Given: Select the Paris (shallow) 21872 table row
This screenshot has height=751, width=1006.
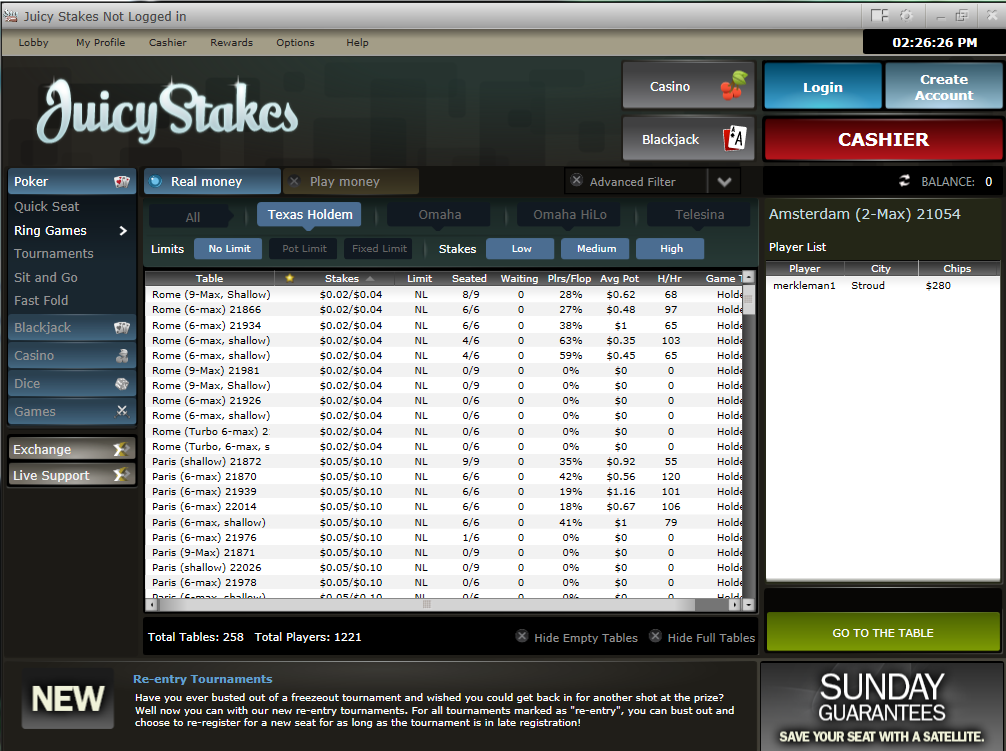Looking at the screenshot, I should click(444, 461).
